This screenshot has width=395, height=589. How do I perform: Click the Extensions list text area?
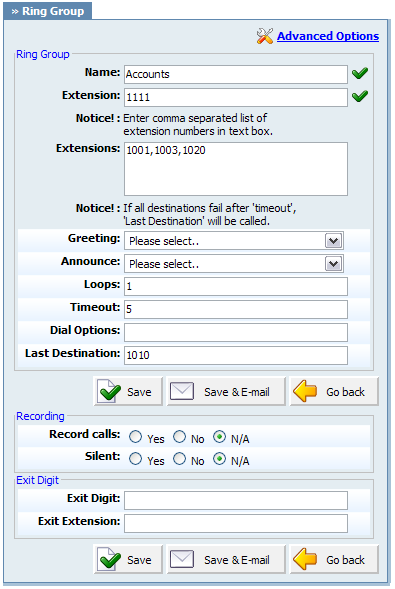pos(236,169)
